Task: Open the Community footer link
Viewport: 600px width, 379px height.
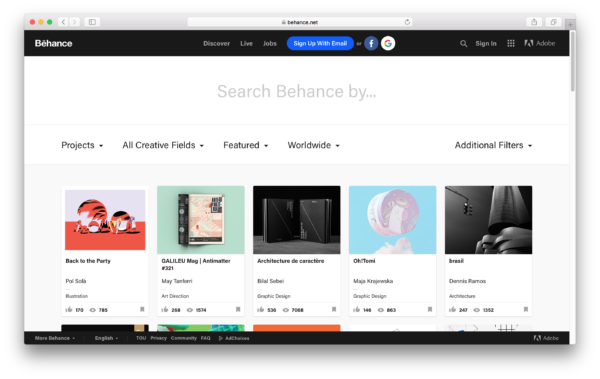Action: pos(184,338)
